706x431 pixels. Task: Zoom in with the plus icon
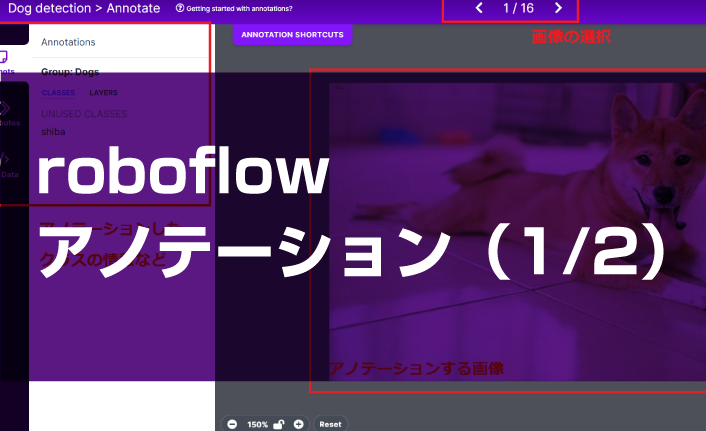click(299, 424)
